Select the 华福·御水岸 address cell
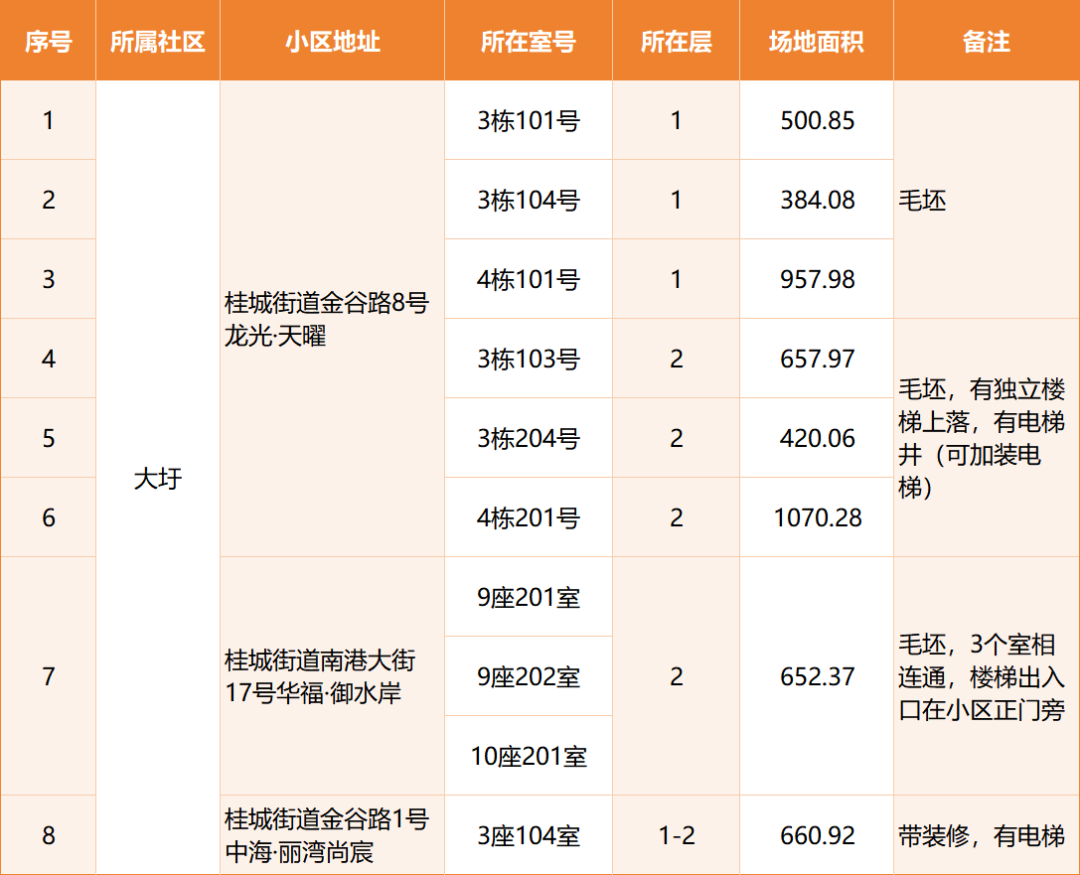The image size is (1080, 875). click(332, 676)
